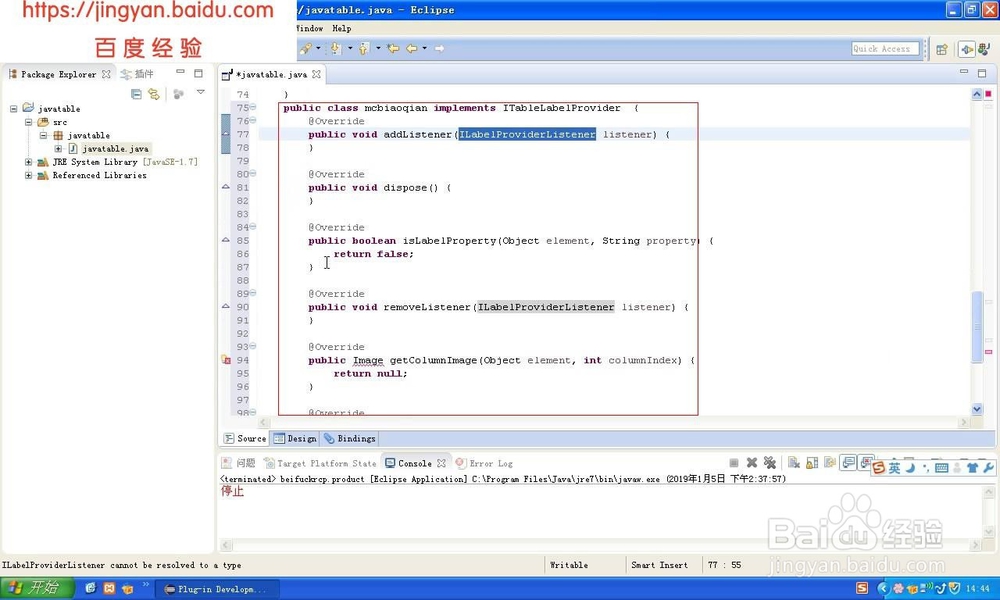
Task: Go to Last Edit Location
Action: click(x=393, y=48)
